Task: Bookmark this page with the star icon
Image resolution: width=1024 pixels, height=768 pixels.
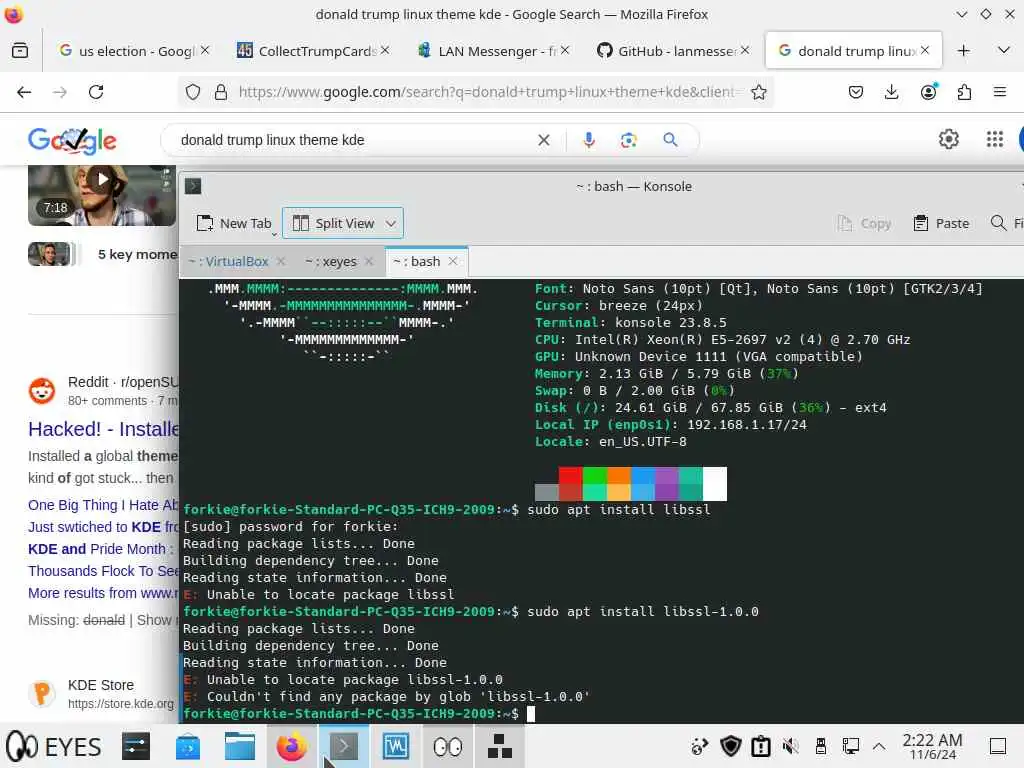Action: pyautogui.click(x=758, y=92)
